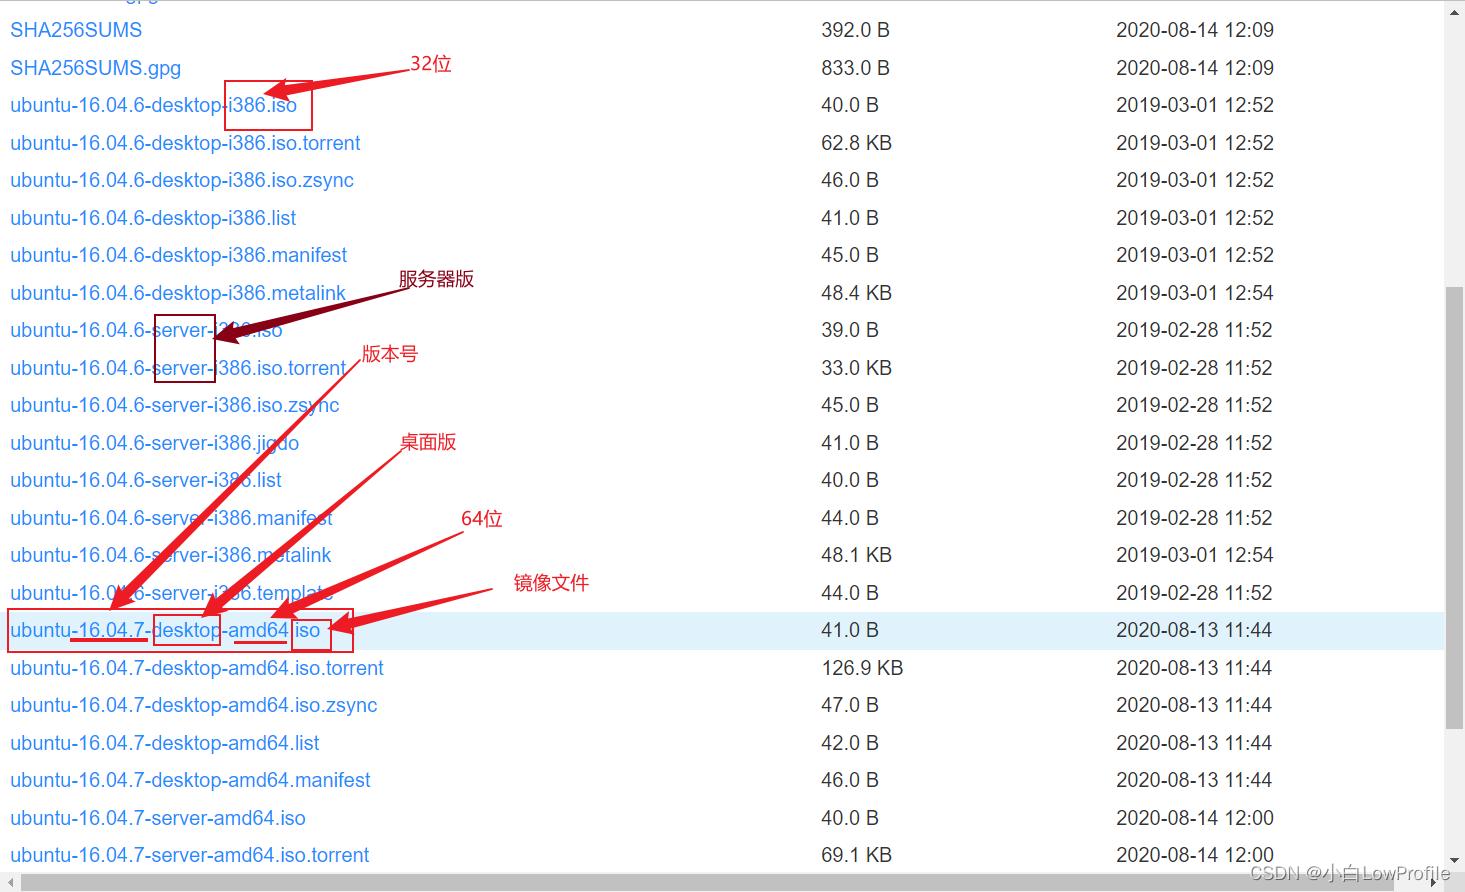Open ubuntu-16.04.6-server-i386.iso.torrent link
Viewport: 1465px width, 892px height.
pyautogui.click(x=178, y=368)
